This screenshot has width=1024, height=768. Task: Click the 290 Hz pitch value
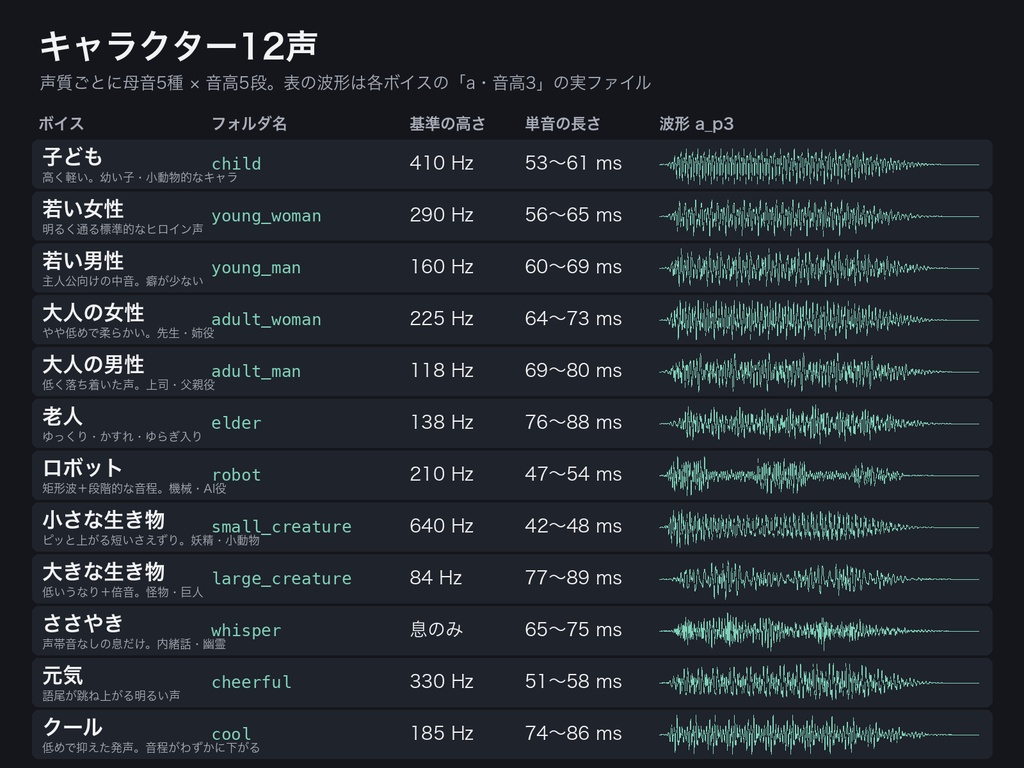click(441, 215)
